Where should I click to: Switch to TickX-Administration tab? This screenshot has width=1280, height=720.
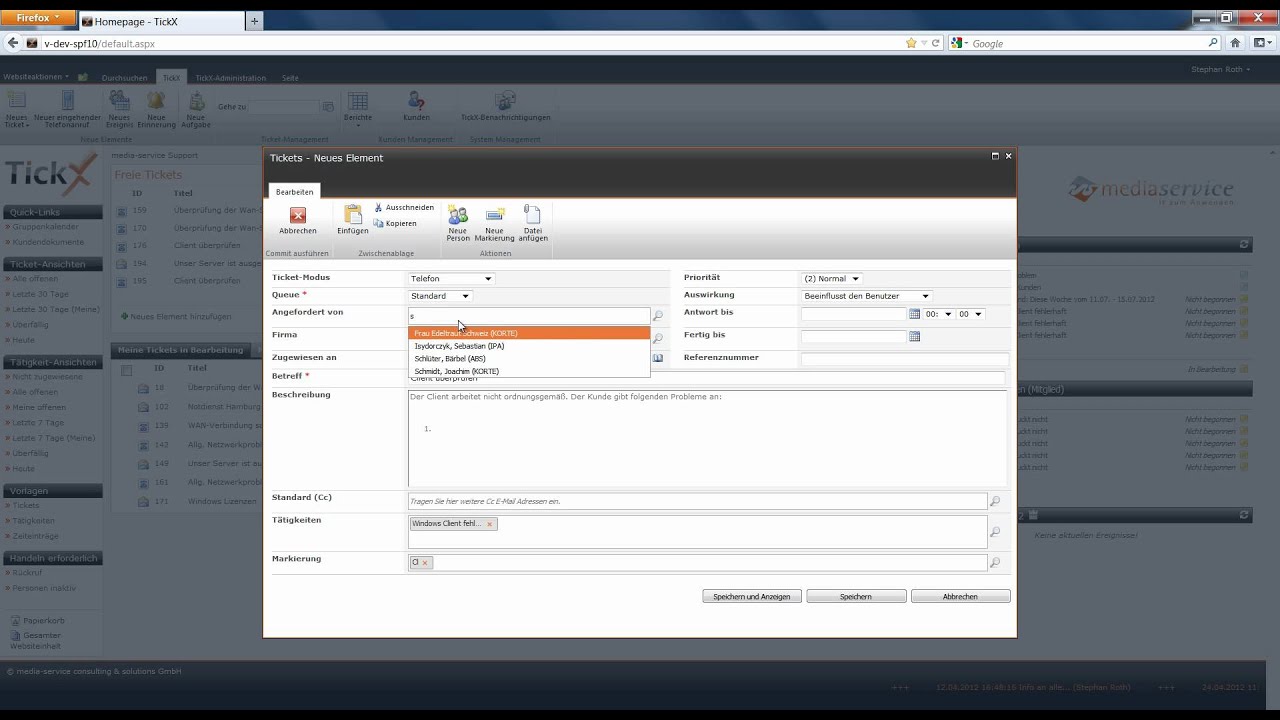click(x=231, y=78)
